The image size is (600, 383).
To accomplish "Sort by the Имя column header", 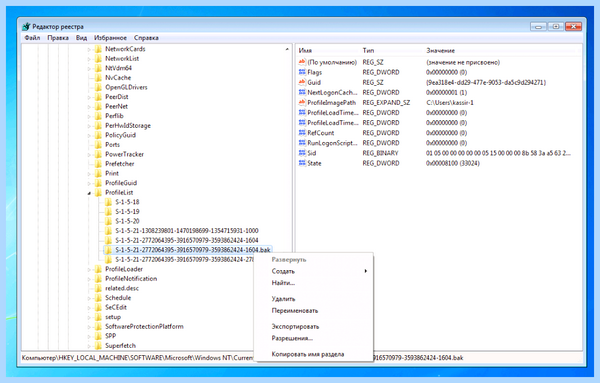I will (305, 51).
